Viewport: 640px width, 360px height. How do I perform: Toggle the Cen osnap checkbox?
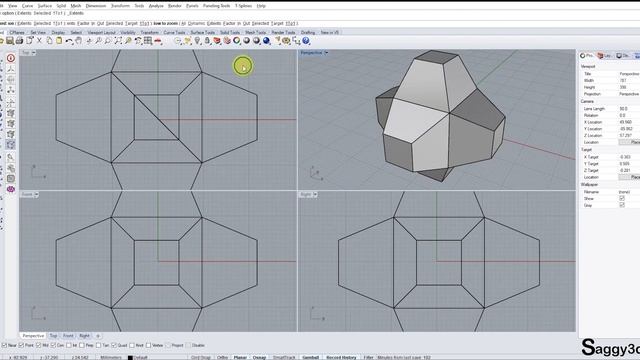point(53,345)
